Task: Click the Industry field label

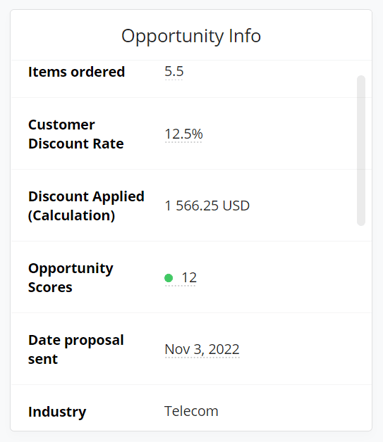Action: click(x=57, y=412)
